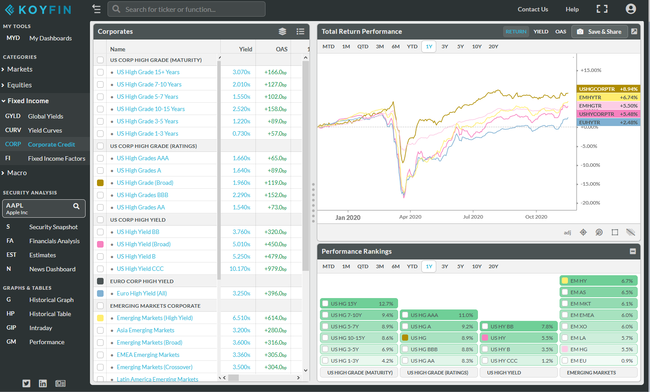This screenshot has height=392, width=650.
Task: Click the square box icon below chart
Action: 615,232
